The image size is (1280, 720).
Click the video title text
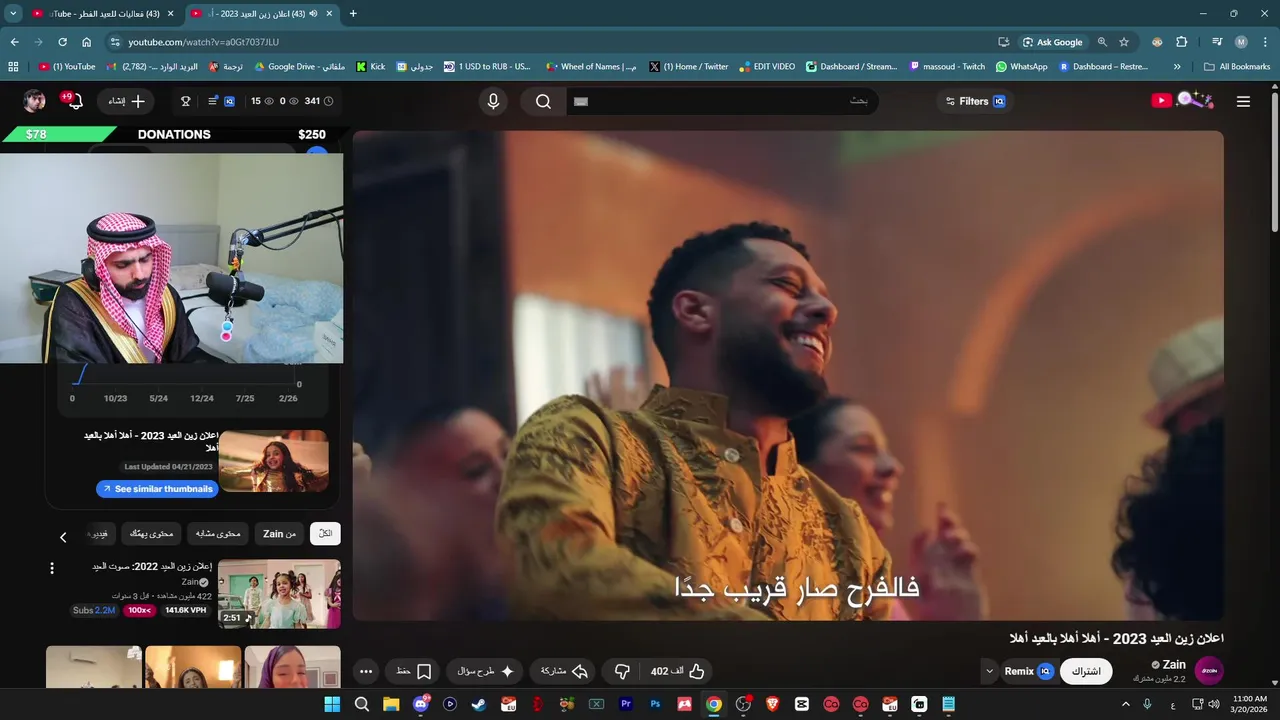tap(1117, 638)
